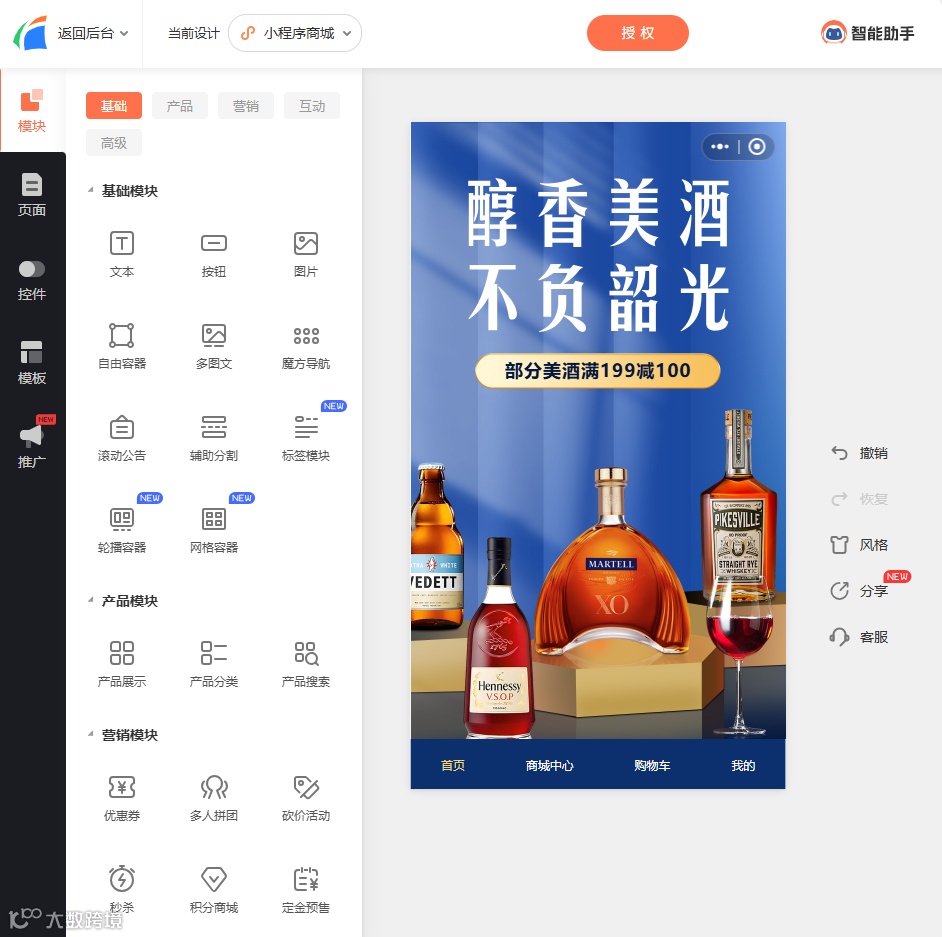The width and height of the screenshot is (942, 937).
Task: Click the orange 授权 authorize button
Action: [637, 33]
